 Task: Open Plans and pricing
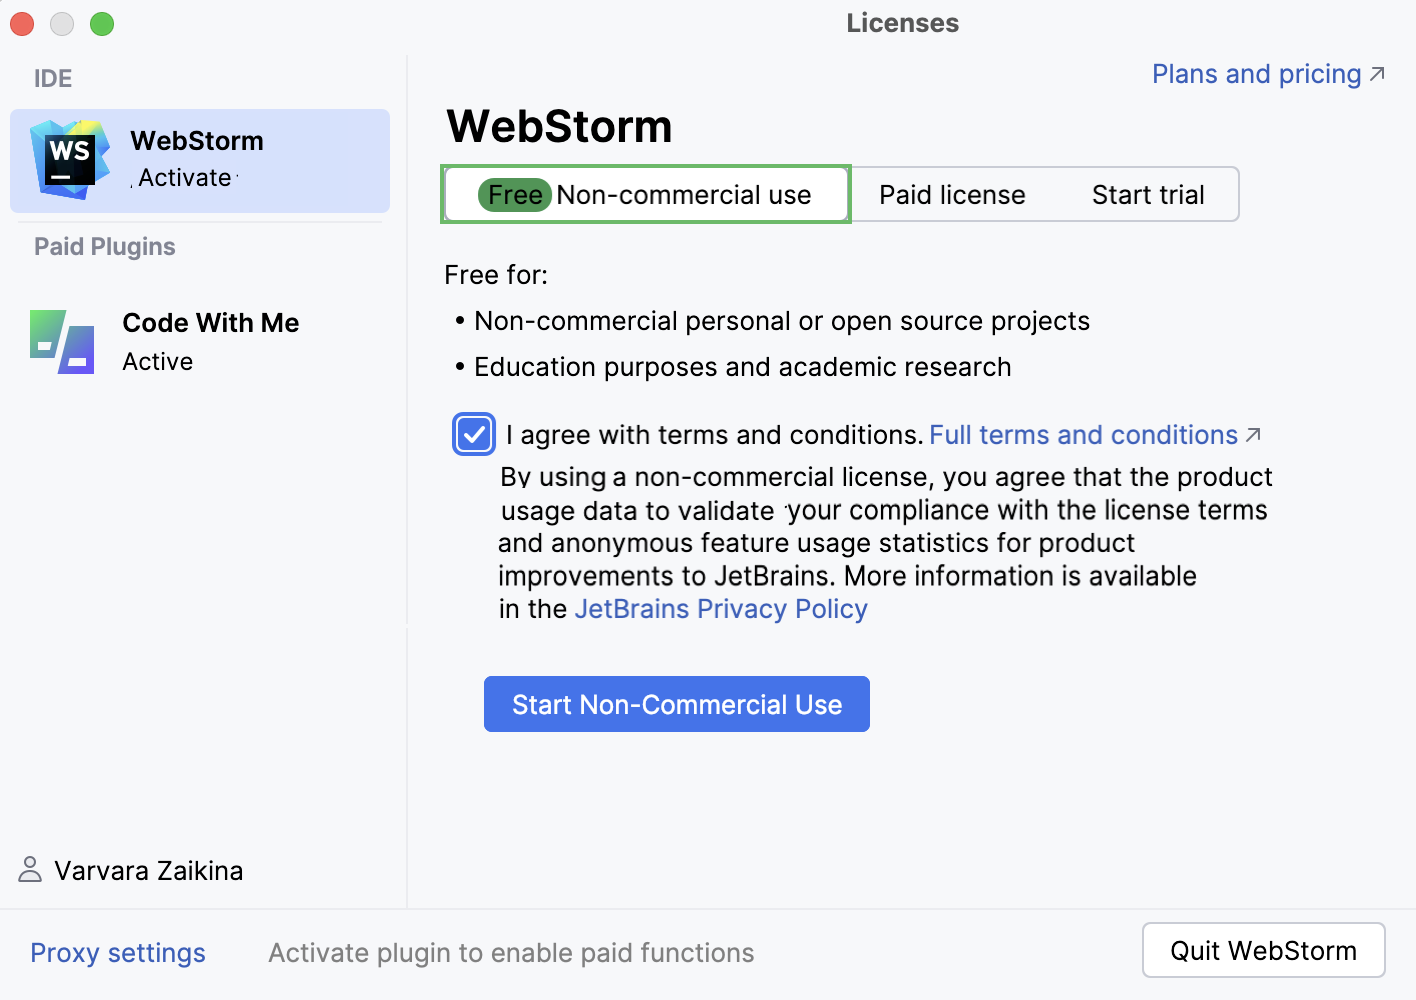click(x=1255, y=73)
